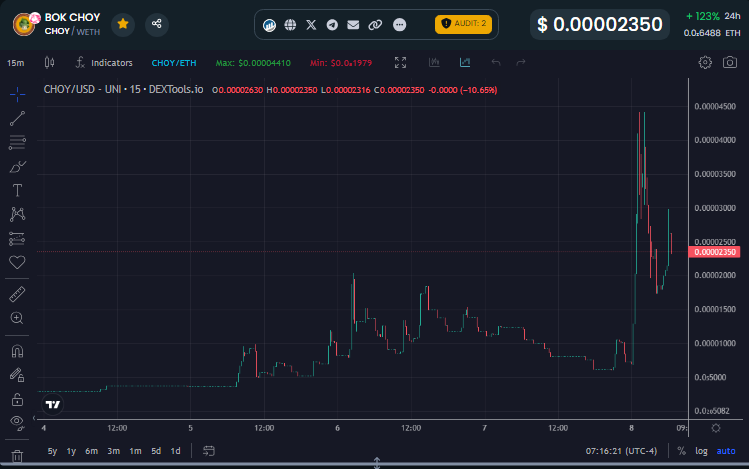749x469 pixels.
Task: Select the trend line tool
Action: click(x=17, y=118)
